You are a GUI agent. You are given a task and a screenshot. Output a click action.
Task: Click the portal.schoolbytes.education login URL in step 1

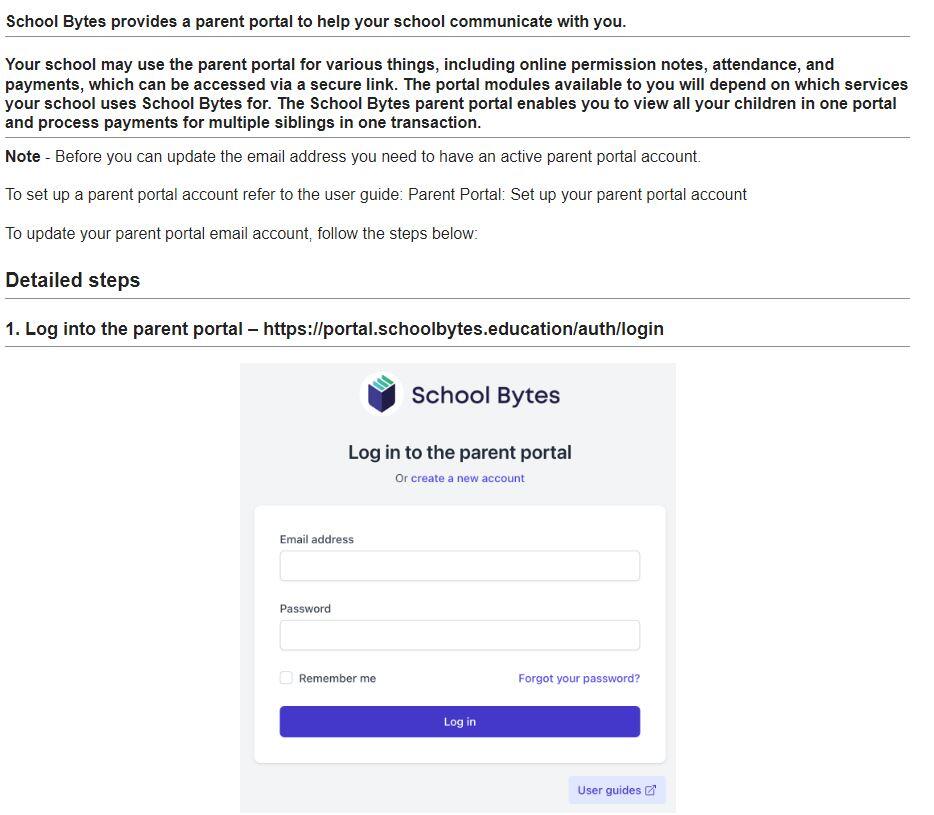pos(463,329)
